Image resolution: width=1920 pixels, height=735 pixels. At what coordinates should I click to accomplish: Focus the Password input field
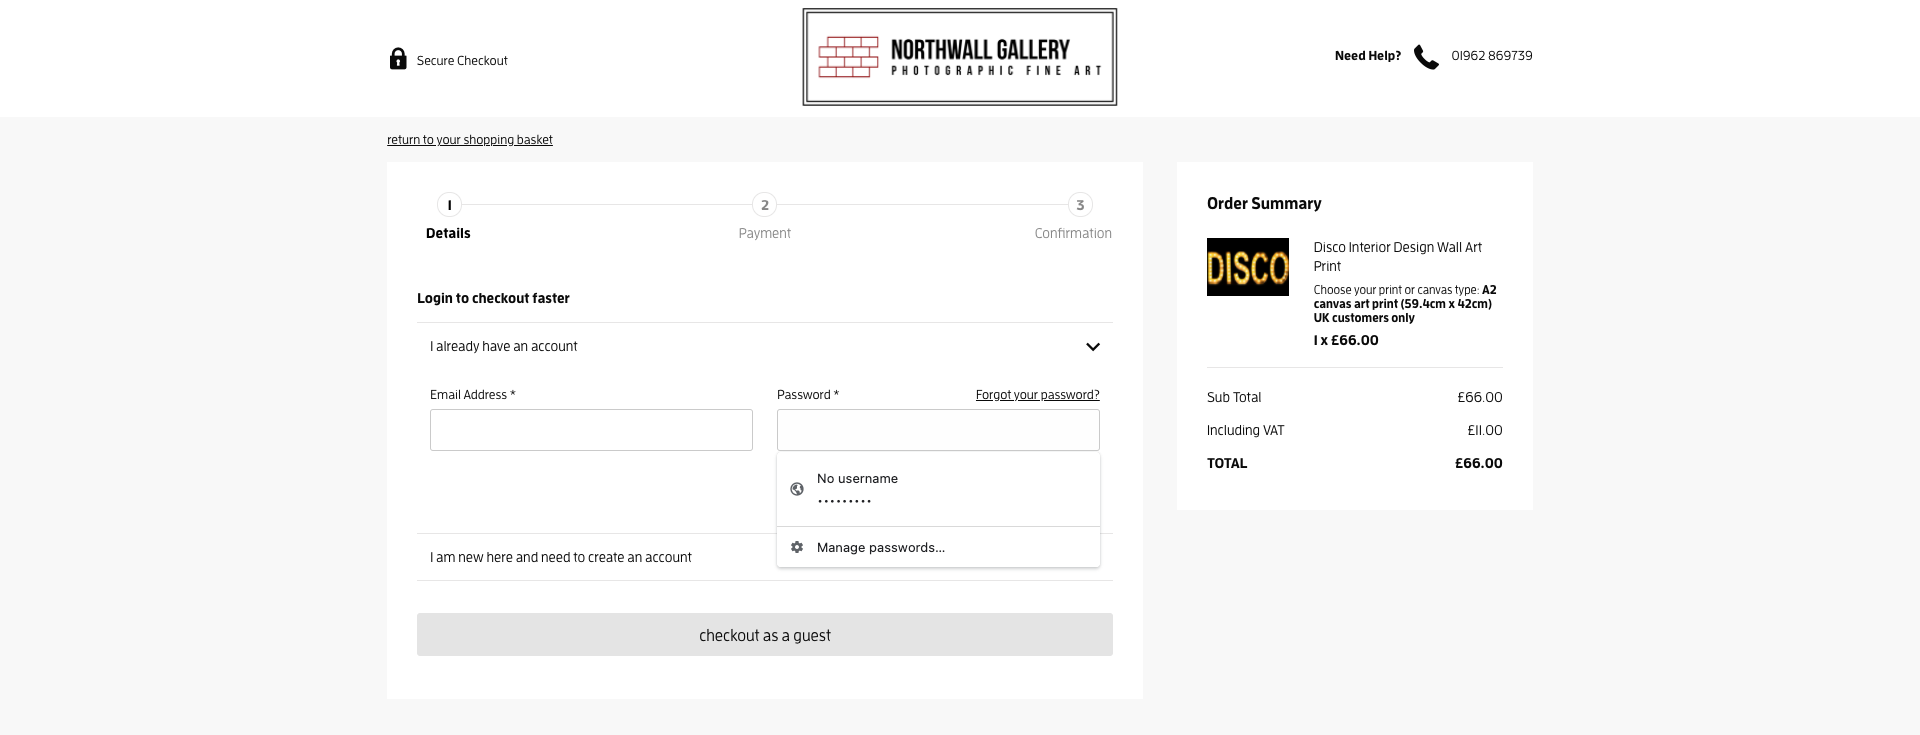click(938, 430)
